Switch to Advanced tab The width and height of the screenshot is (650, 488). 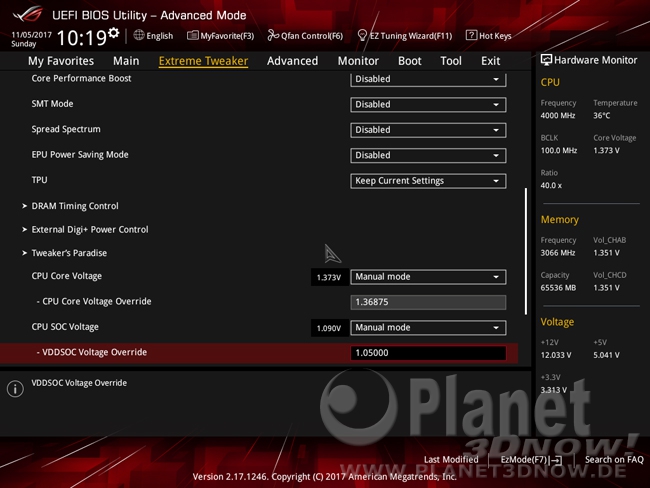pyautogui.click(x=292, y=61)
